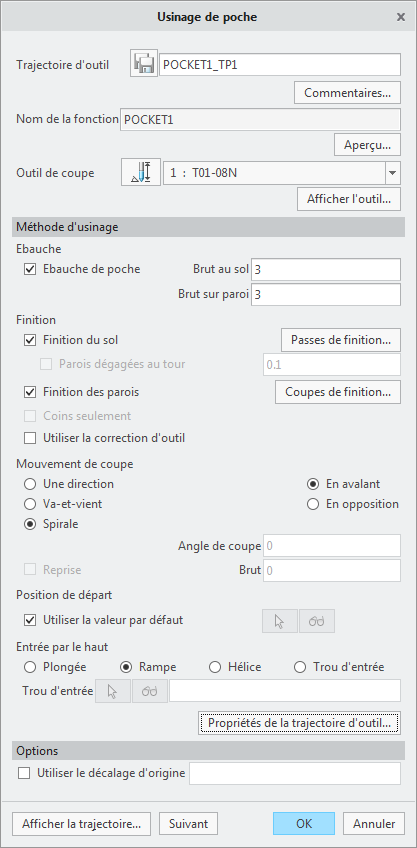
Task: Click the cutting tool selection icon
Action: [141, 173]
